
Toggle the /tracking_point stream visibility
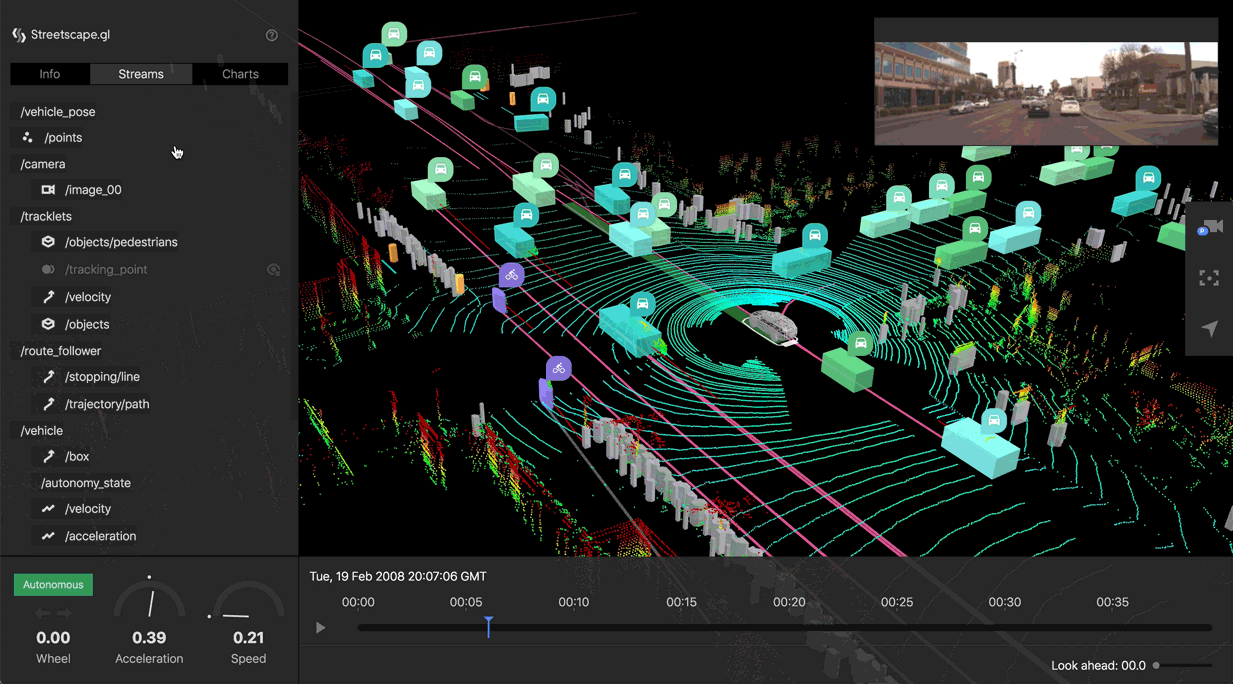coord(273,270)
